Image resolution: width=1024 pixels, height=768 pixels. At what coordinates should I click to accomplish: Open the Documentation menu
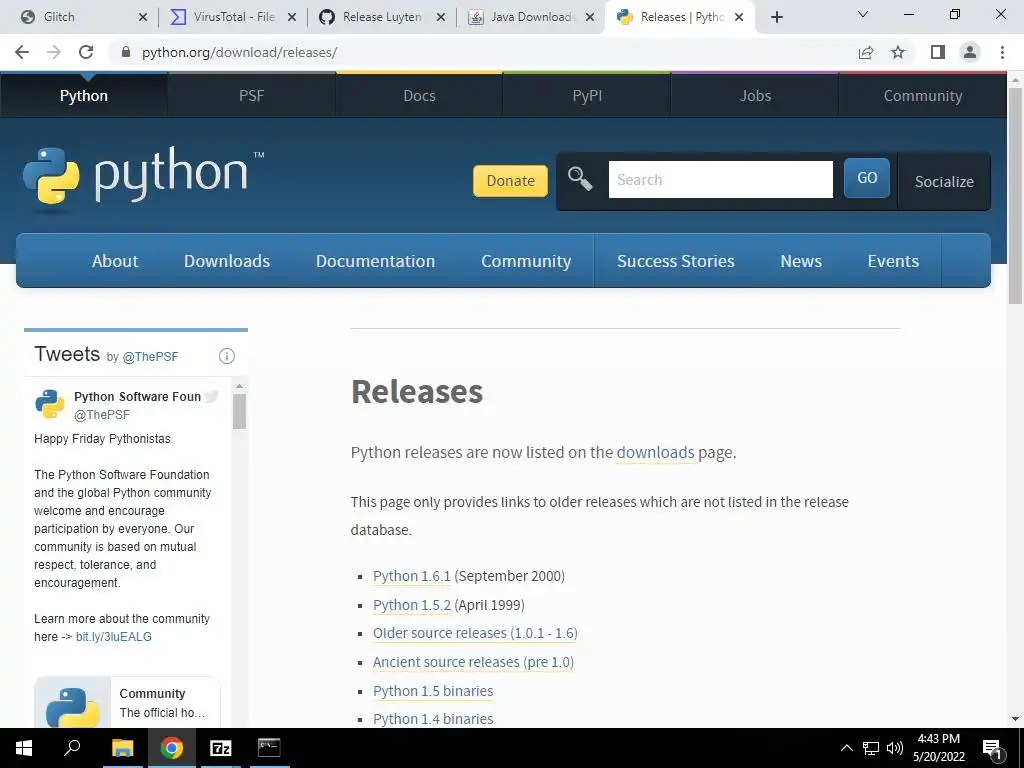[376, 261]
